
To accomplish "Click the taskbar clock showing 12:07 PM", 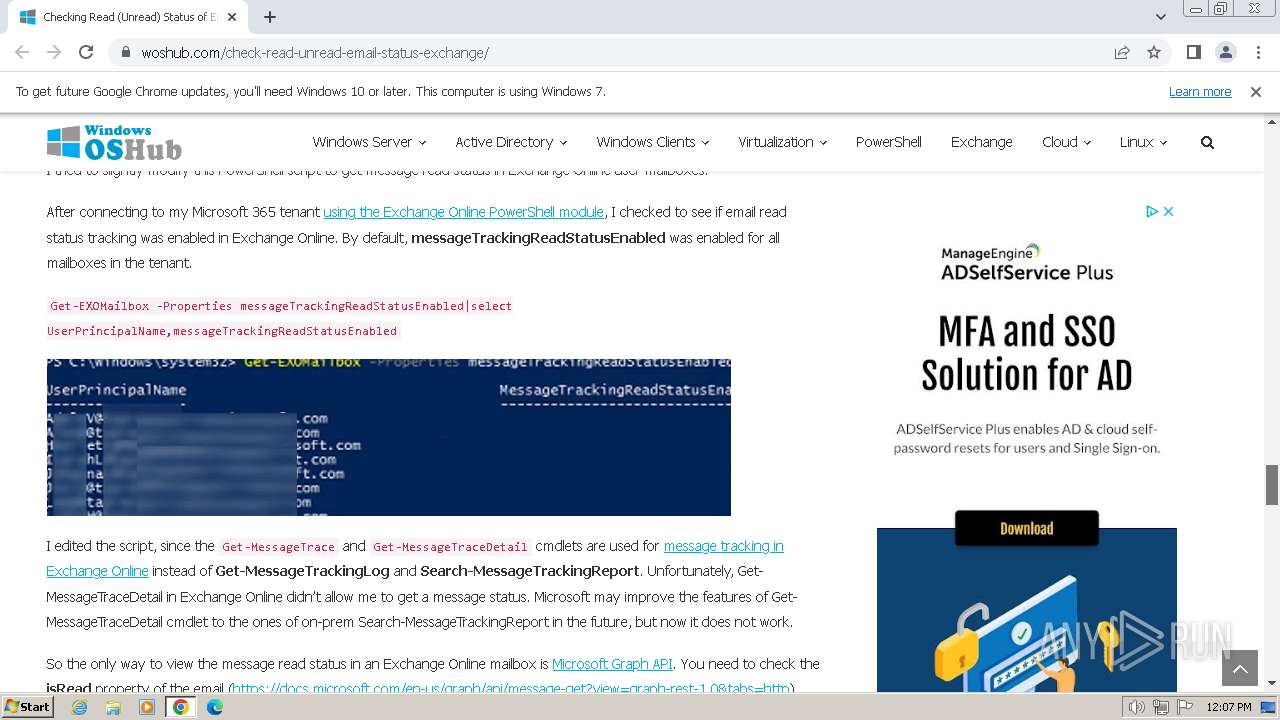I will coord(1229,707).
